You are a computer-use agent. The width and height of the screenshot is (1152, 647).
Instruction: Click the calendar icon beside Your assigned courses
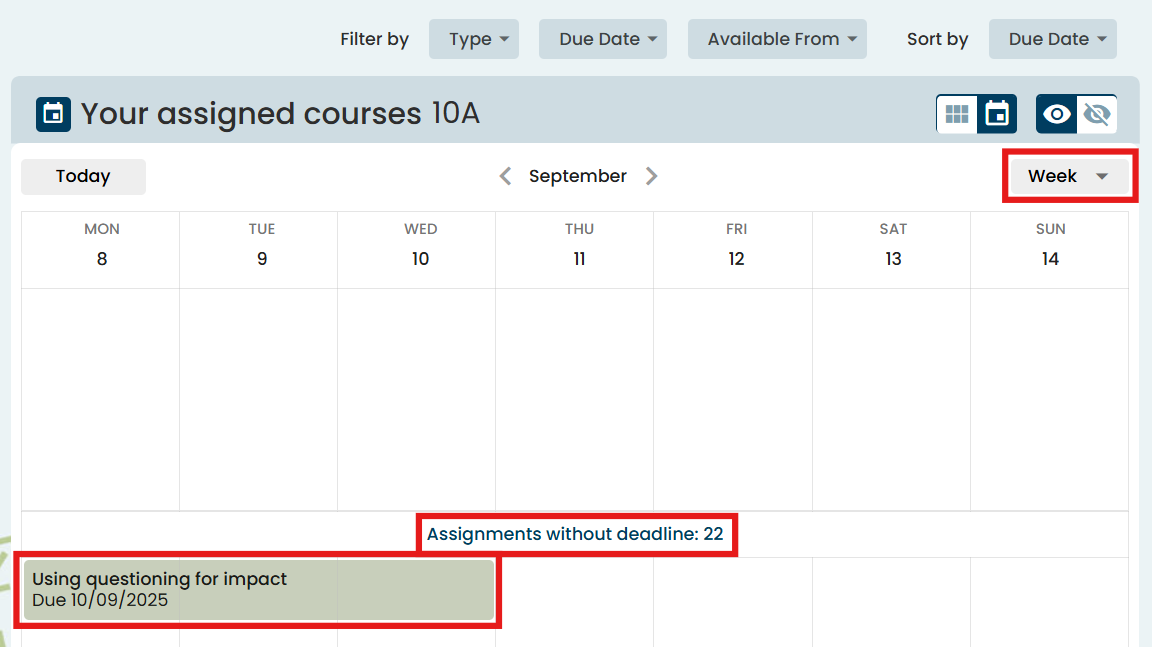click(x=53, y=114)
